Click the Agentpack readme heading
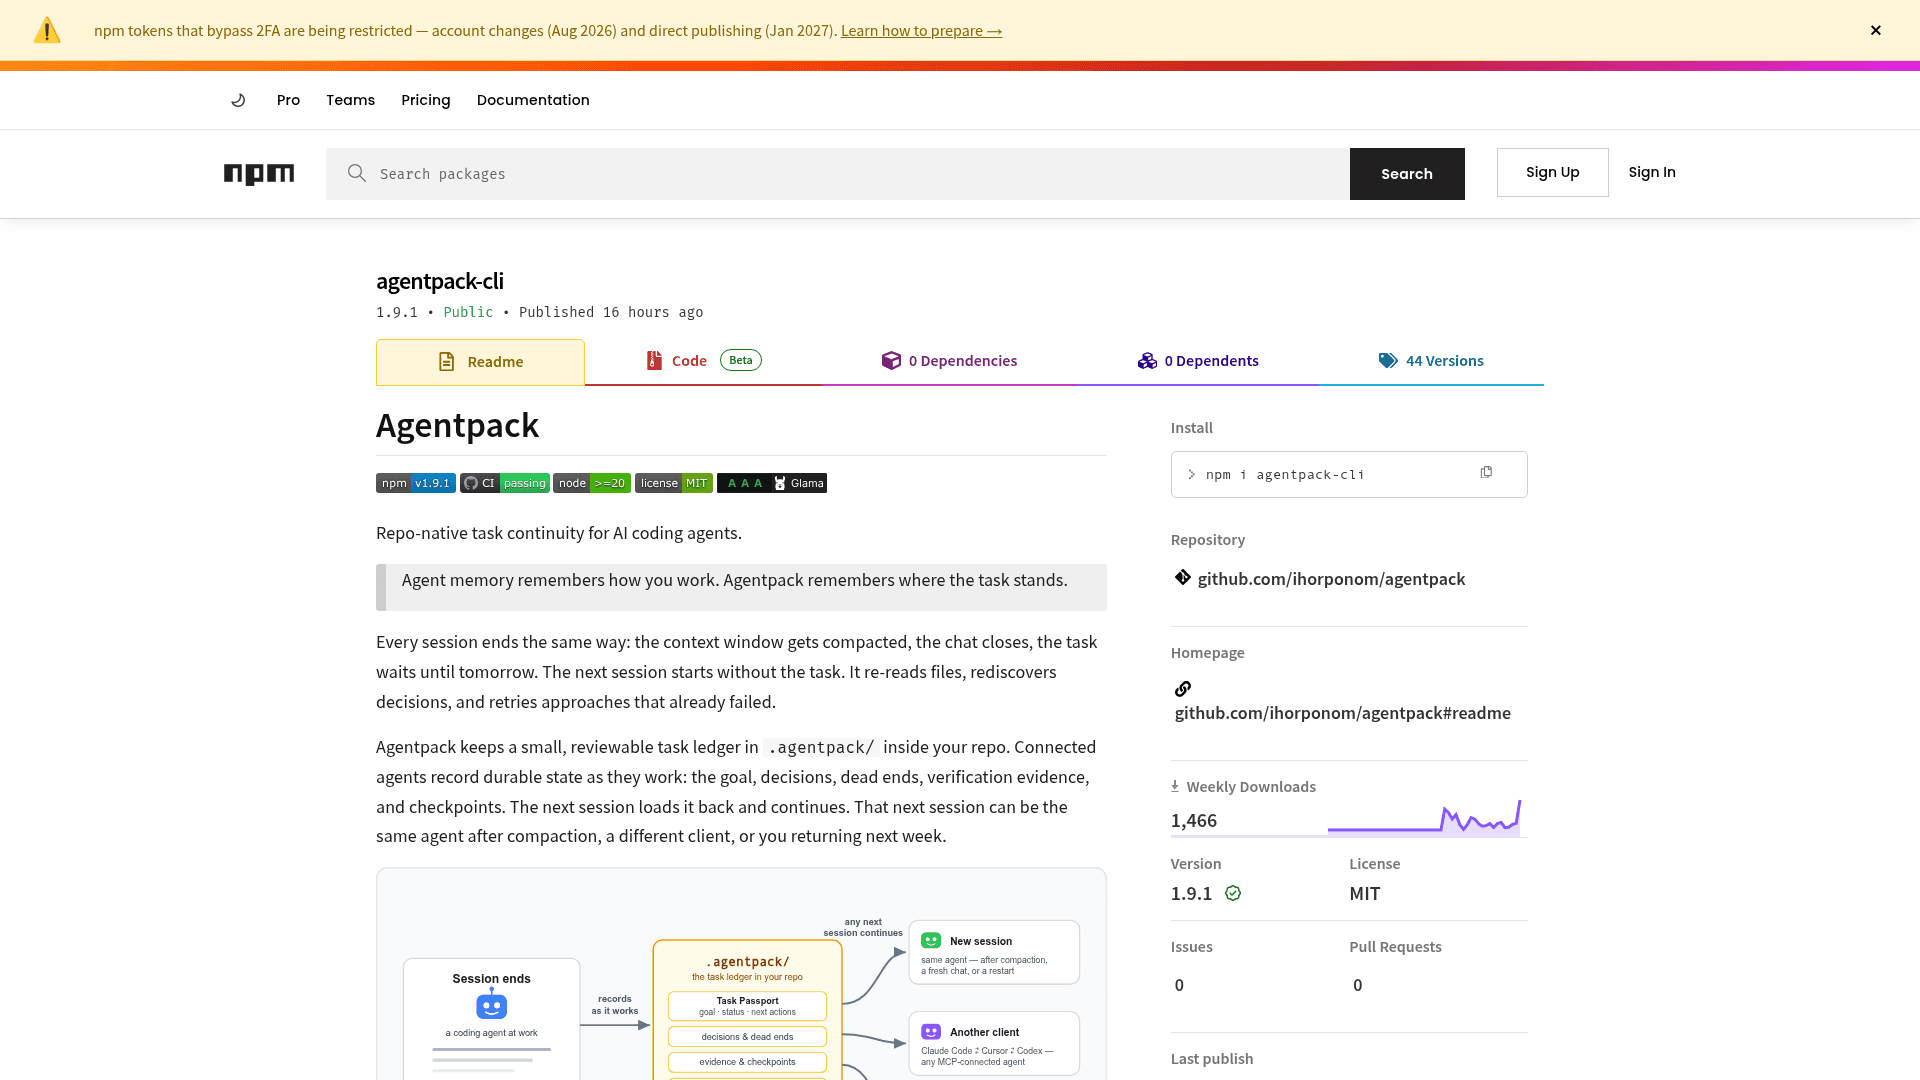 pos(457,425)
